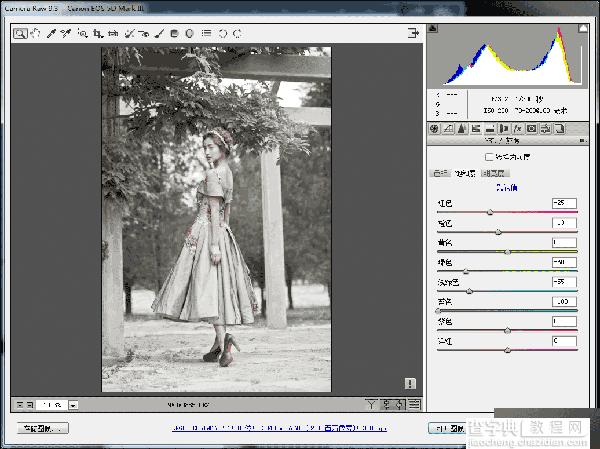Focus the Greens saturation value field

click(564, 262)
